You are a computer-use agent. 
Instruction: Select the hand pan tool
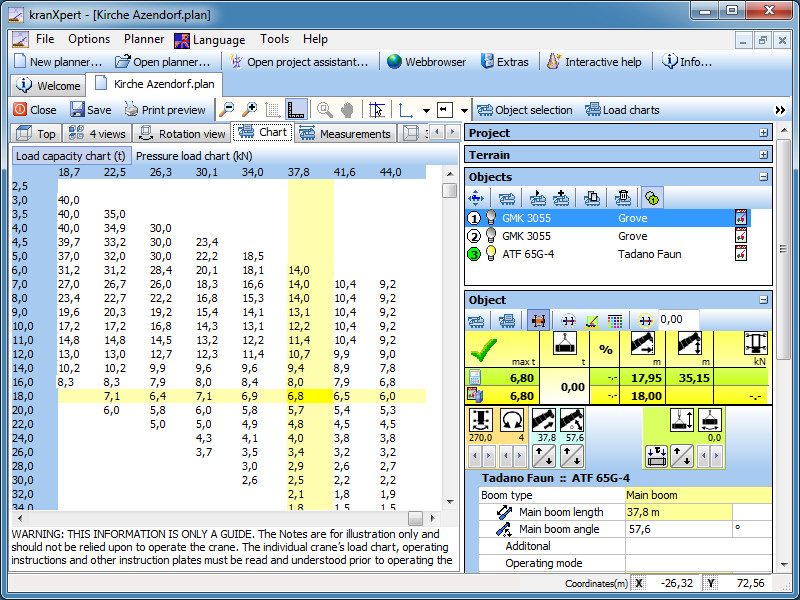click(x=347, y=110)
